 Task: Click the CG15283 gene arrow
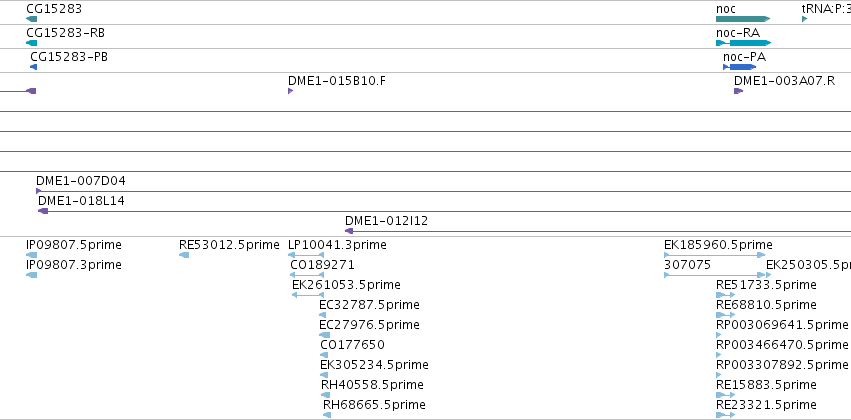[31, 19]
